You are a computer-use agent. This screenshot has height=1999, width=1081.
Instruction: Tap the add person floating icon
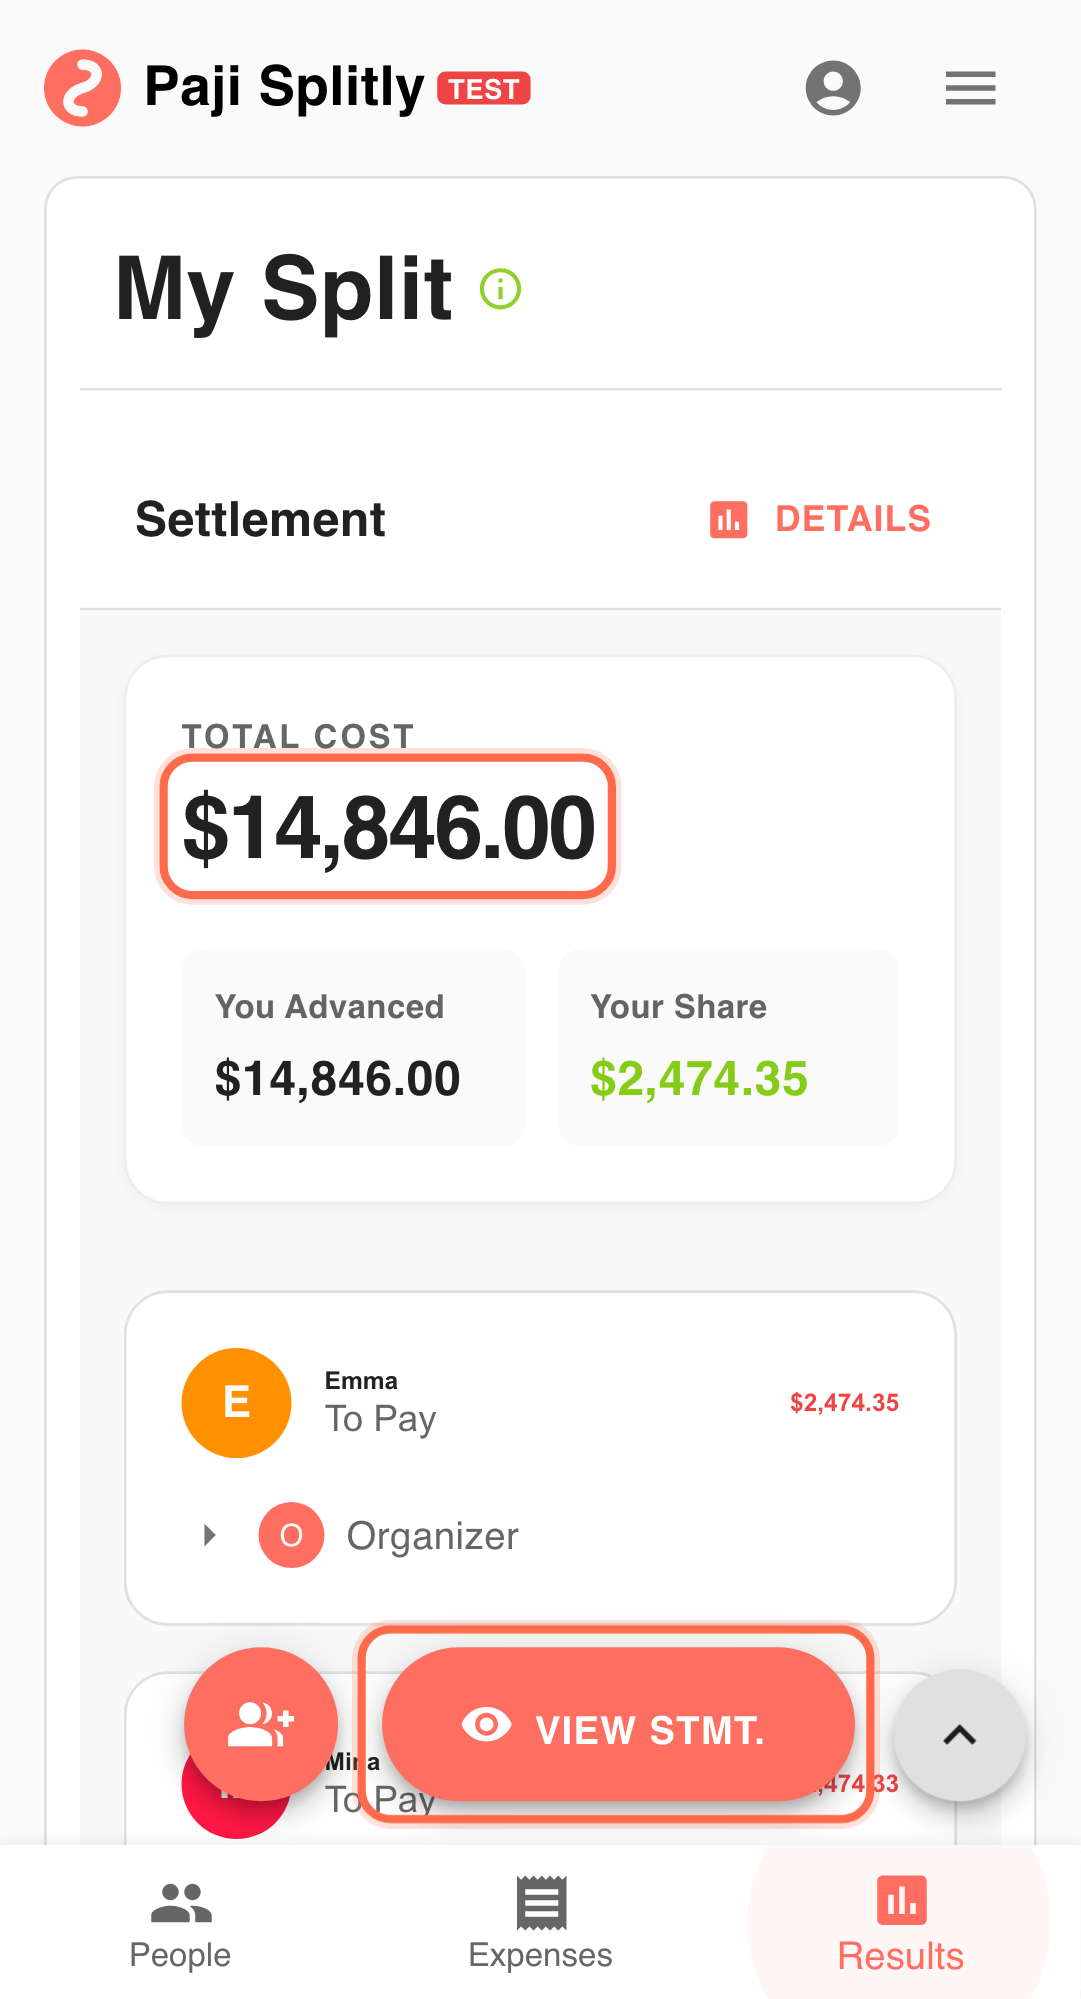[x=260, y=1722]
